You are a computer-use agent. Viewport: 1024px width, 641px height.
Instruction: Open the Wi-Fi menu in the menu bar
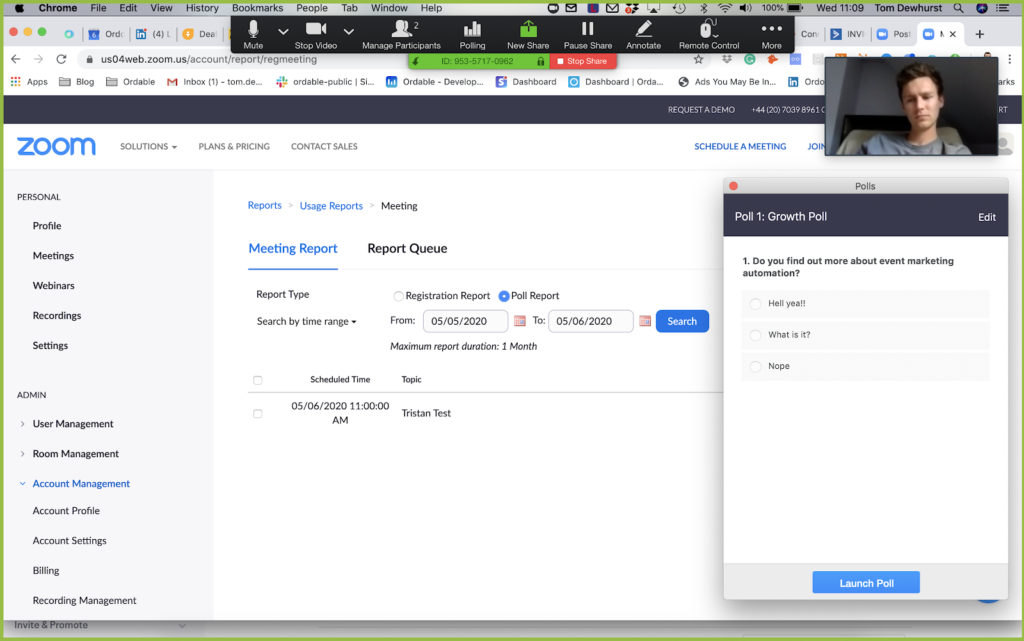(724, 8)
